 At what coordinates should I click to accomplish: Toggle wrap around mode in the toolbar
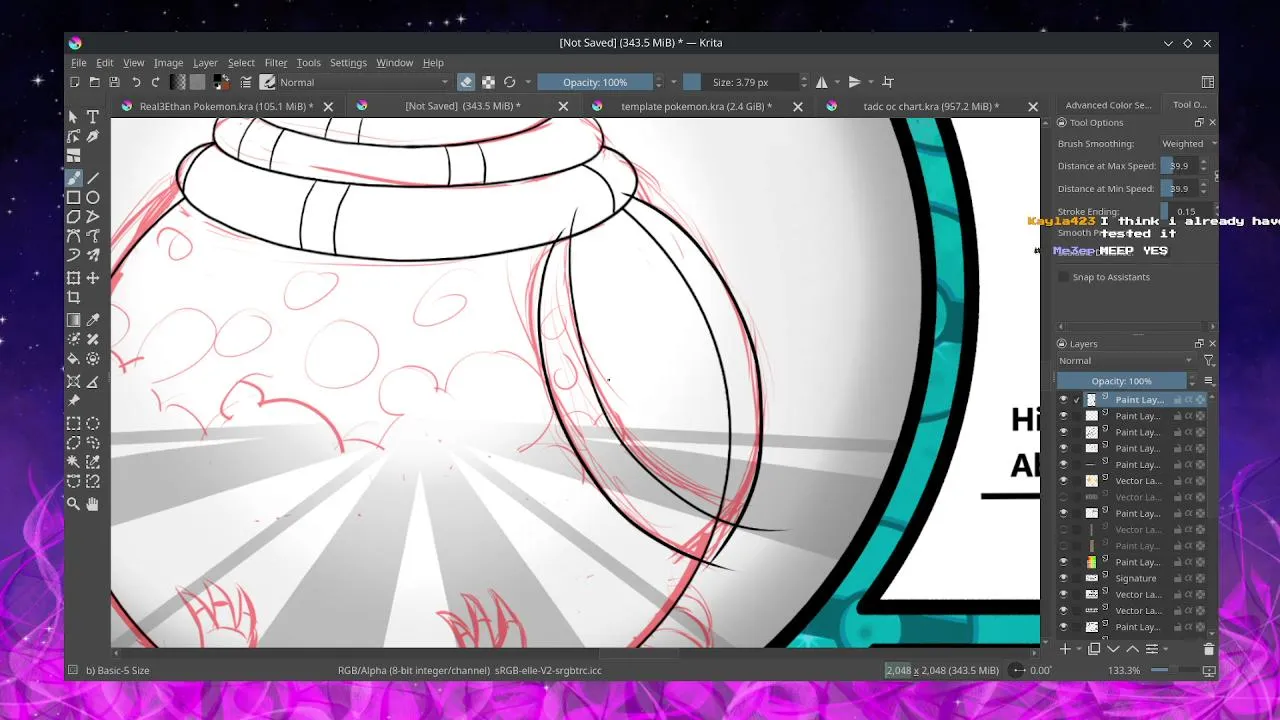(887, 82)
